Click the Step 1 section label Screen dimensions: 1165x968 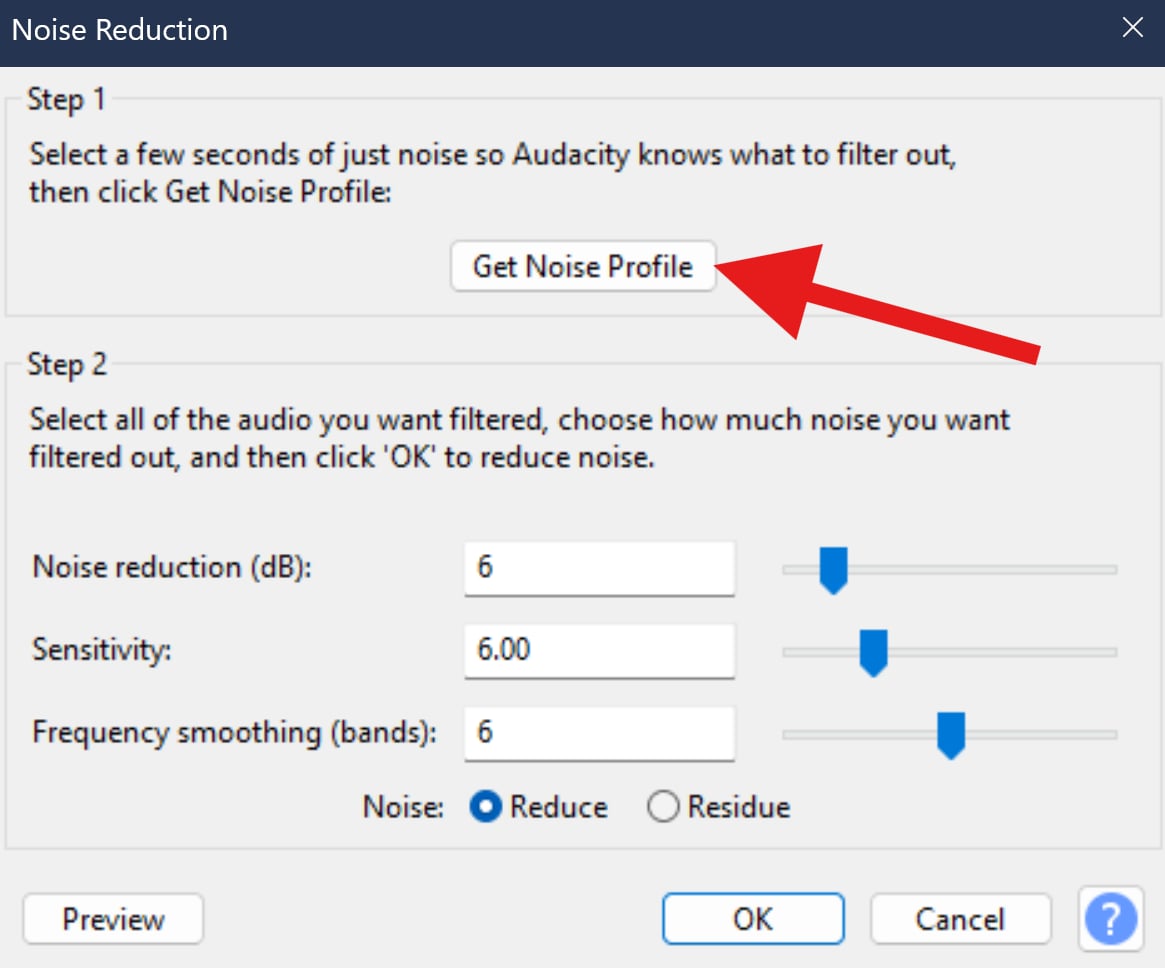(66, 99)
